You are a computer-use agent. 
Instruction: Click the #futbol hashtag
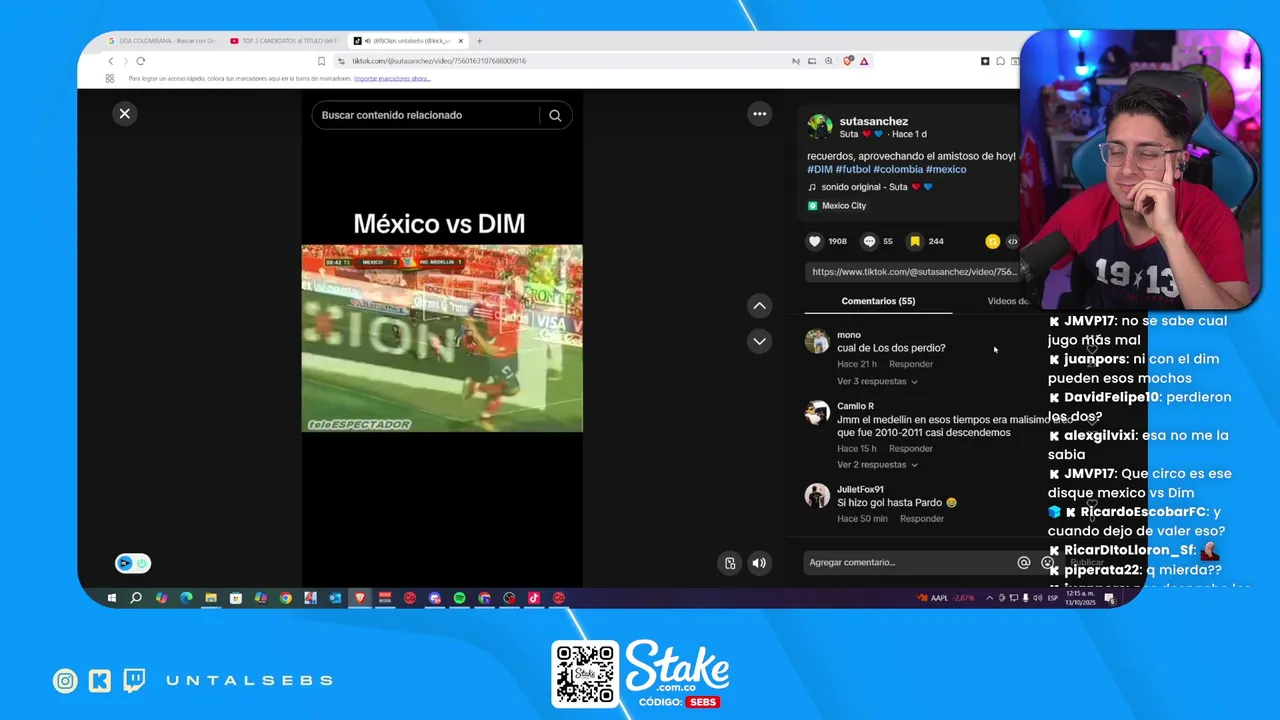853,170
